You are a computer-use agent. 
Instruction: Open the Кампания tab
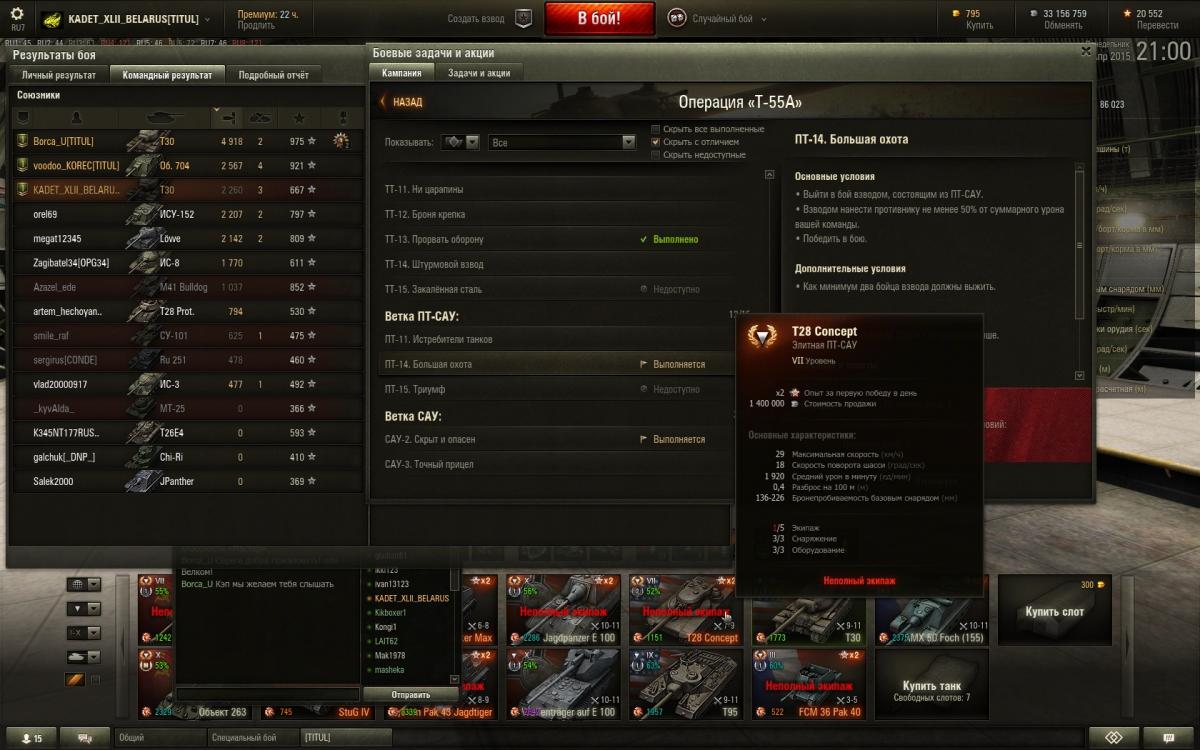click(x=401, y=73)
